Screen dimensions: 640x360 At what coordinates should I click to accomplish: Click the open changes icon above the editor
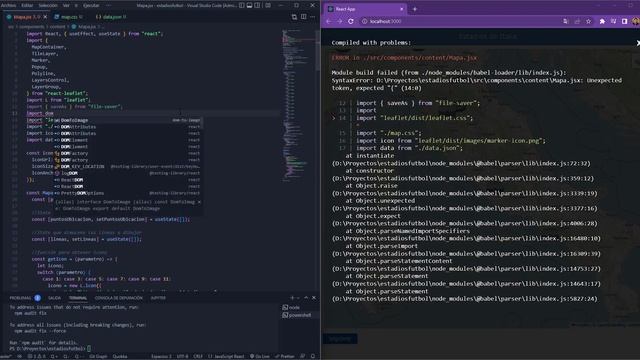click(294, 17)
